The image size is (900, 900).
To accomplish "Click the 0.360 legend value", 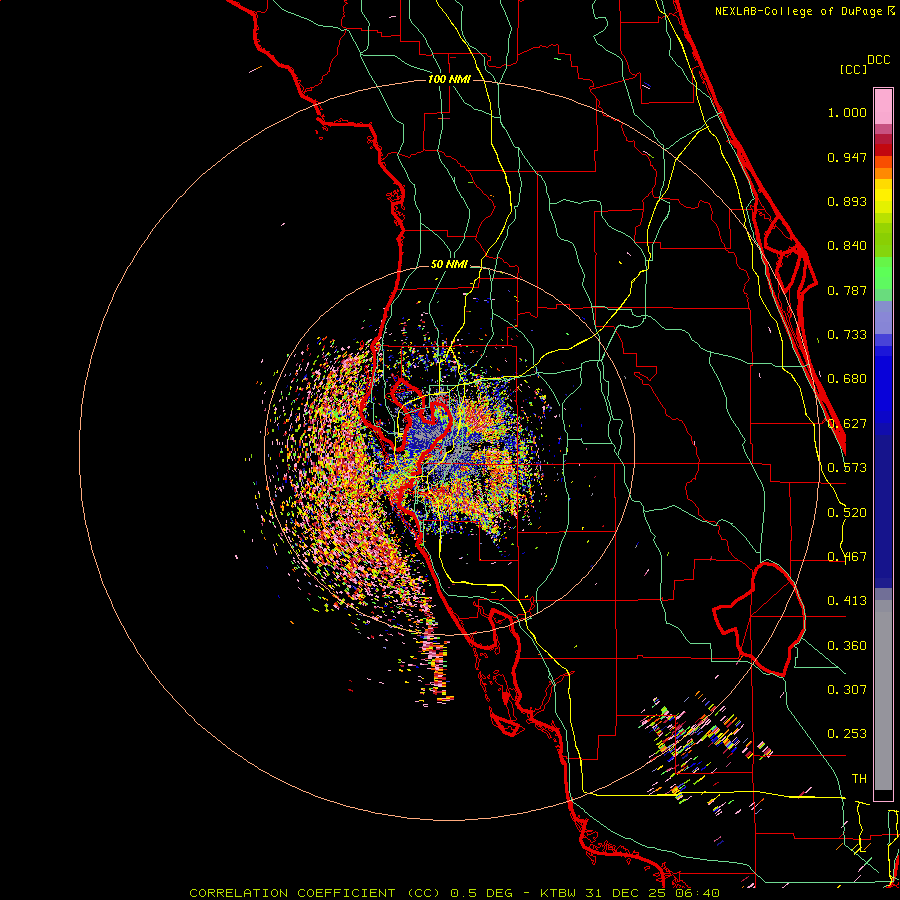I will coord(847,646).
